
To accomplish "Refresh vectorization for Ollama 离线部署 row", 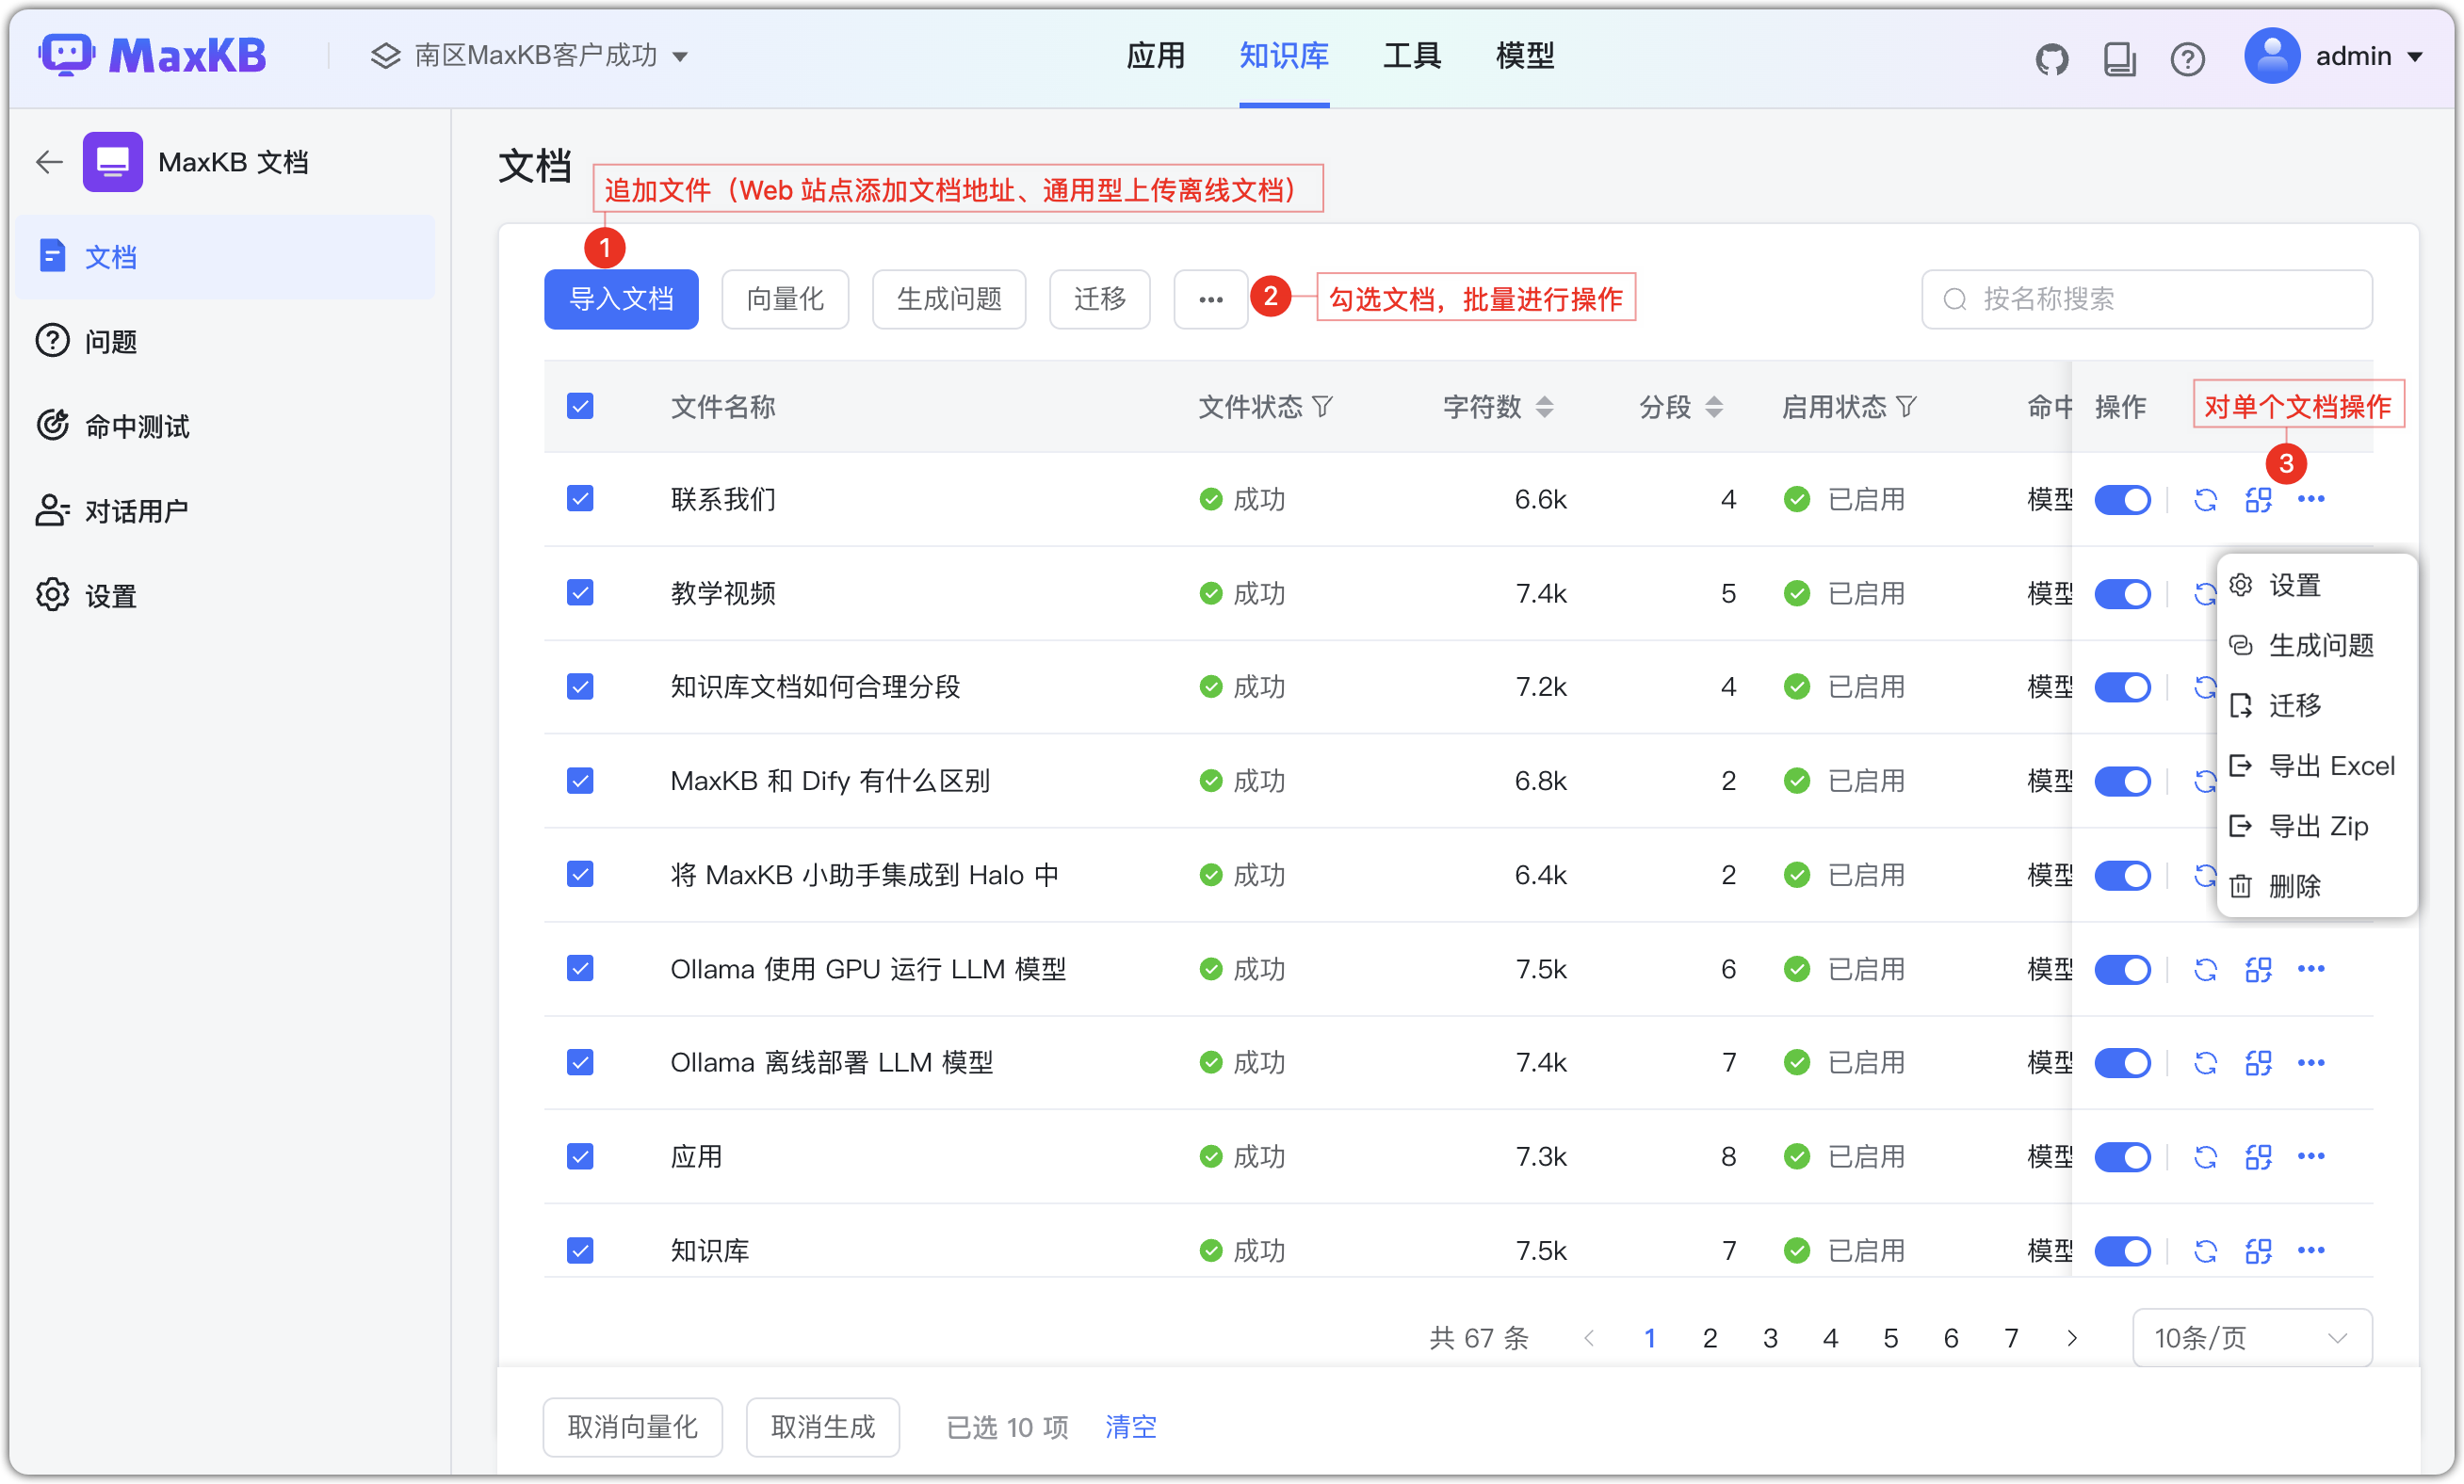I will [x=2206, y=1062].
